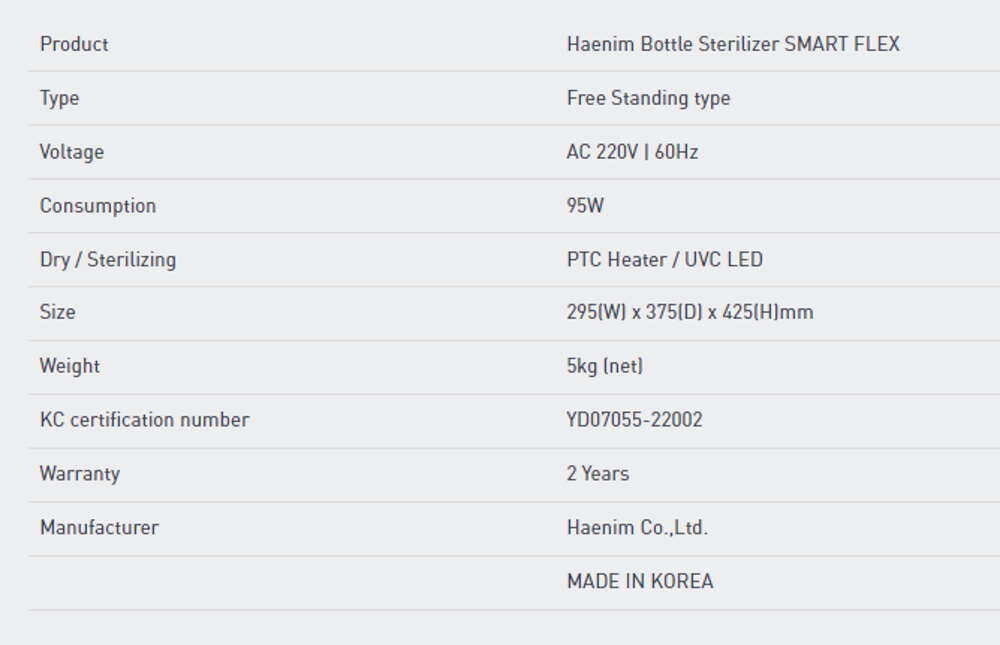Select the AC 220V | 60Hz value
Viewport: 1000px width, 645px height.
coord(632,152)
